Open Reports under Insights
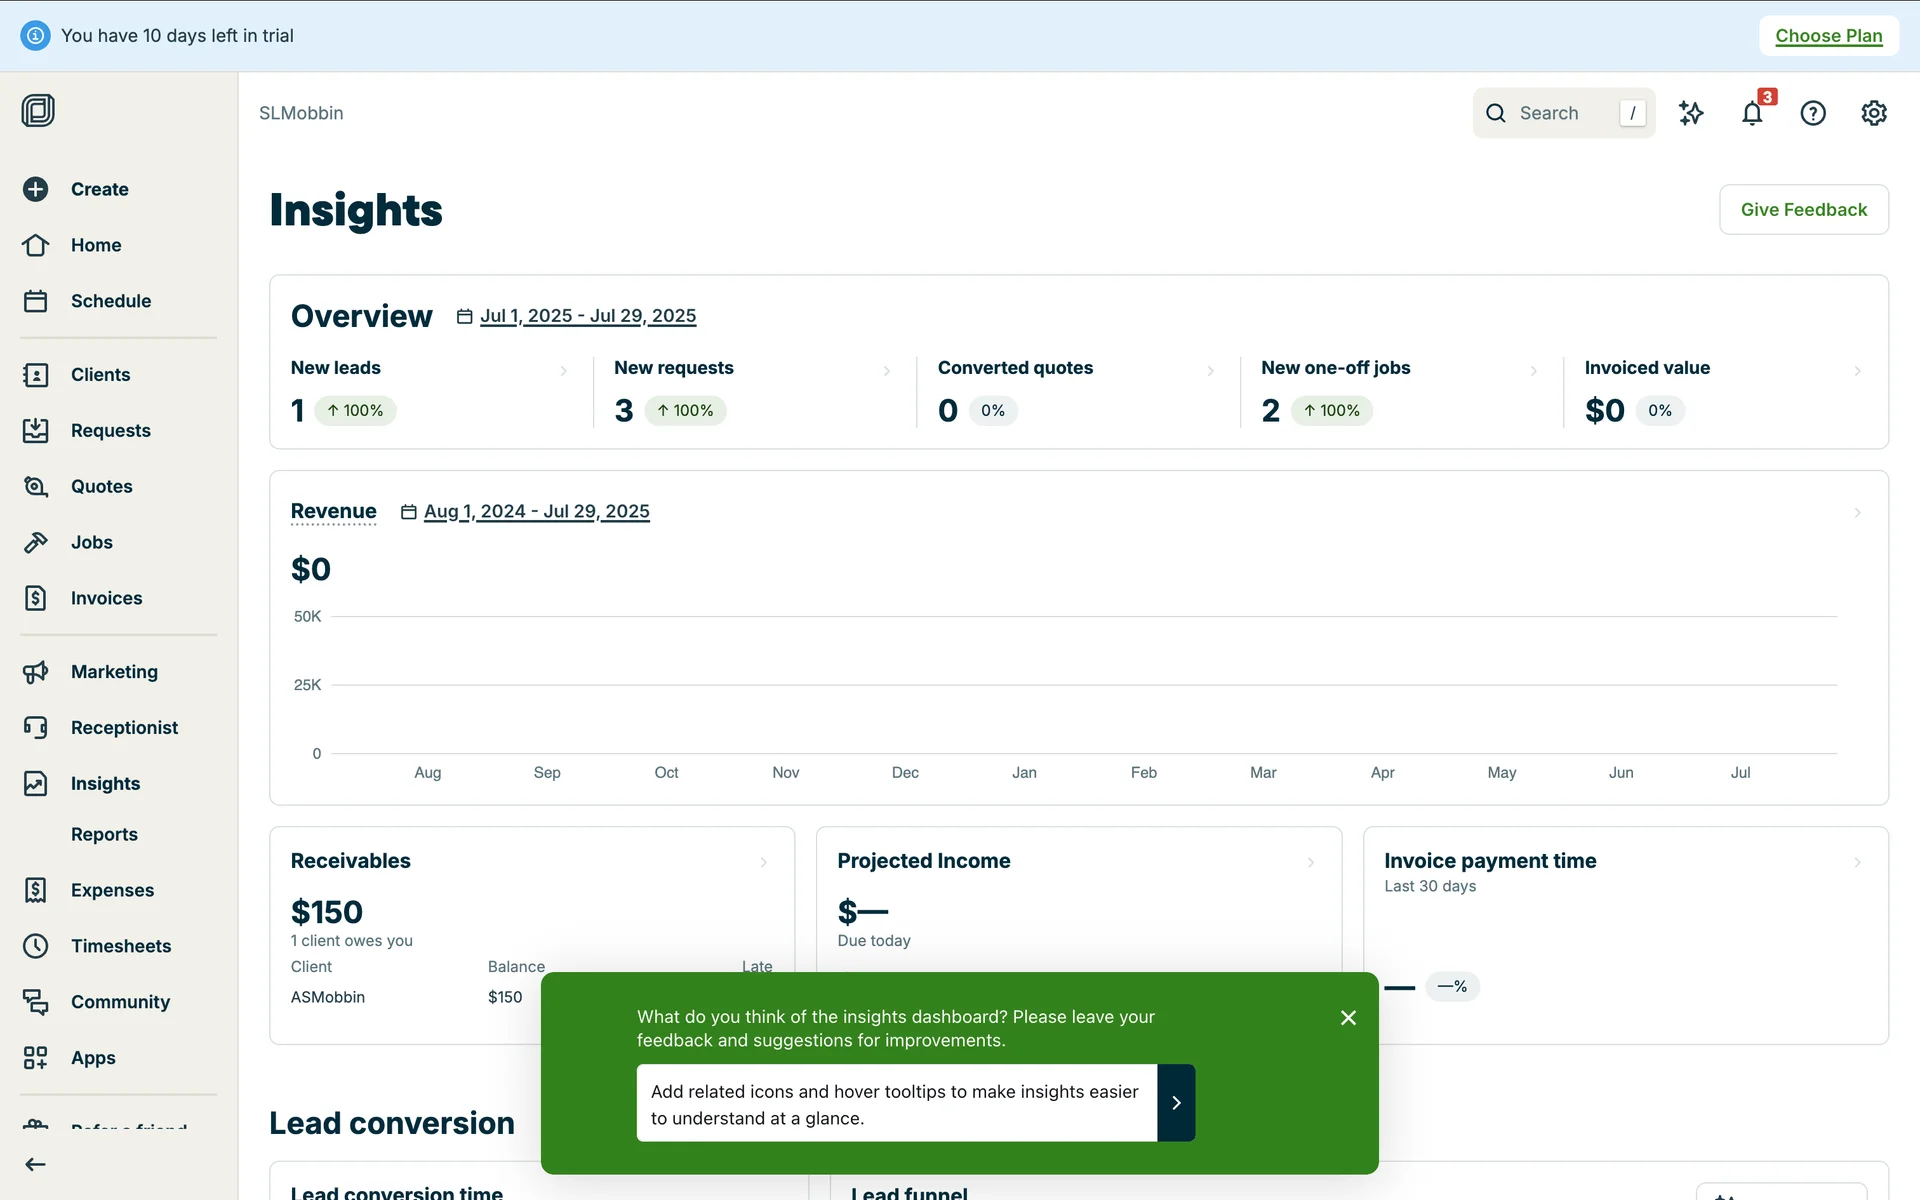 (x=104, y=834)
